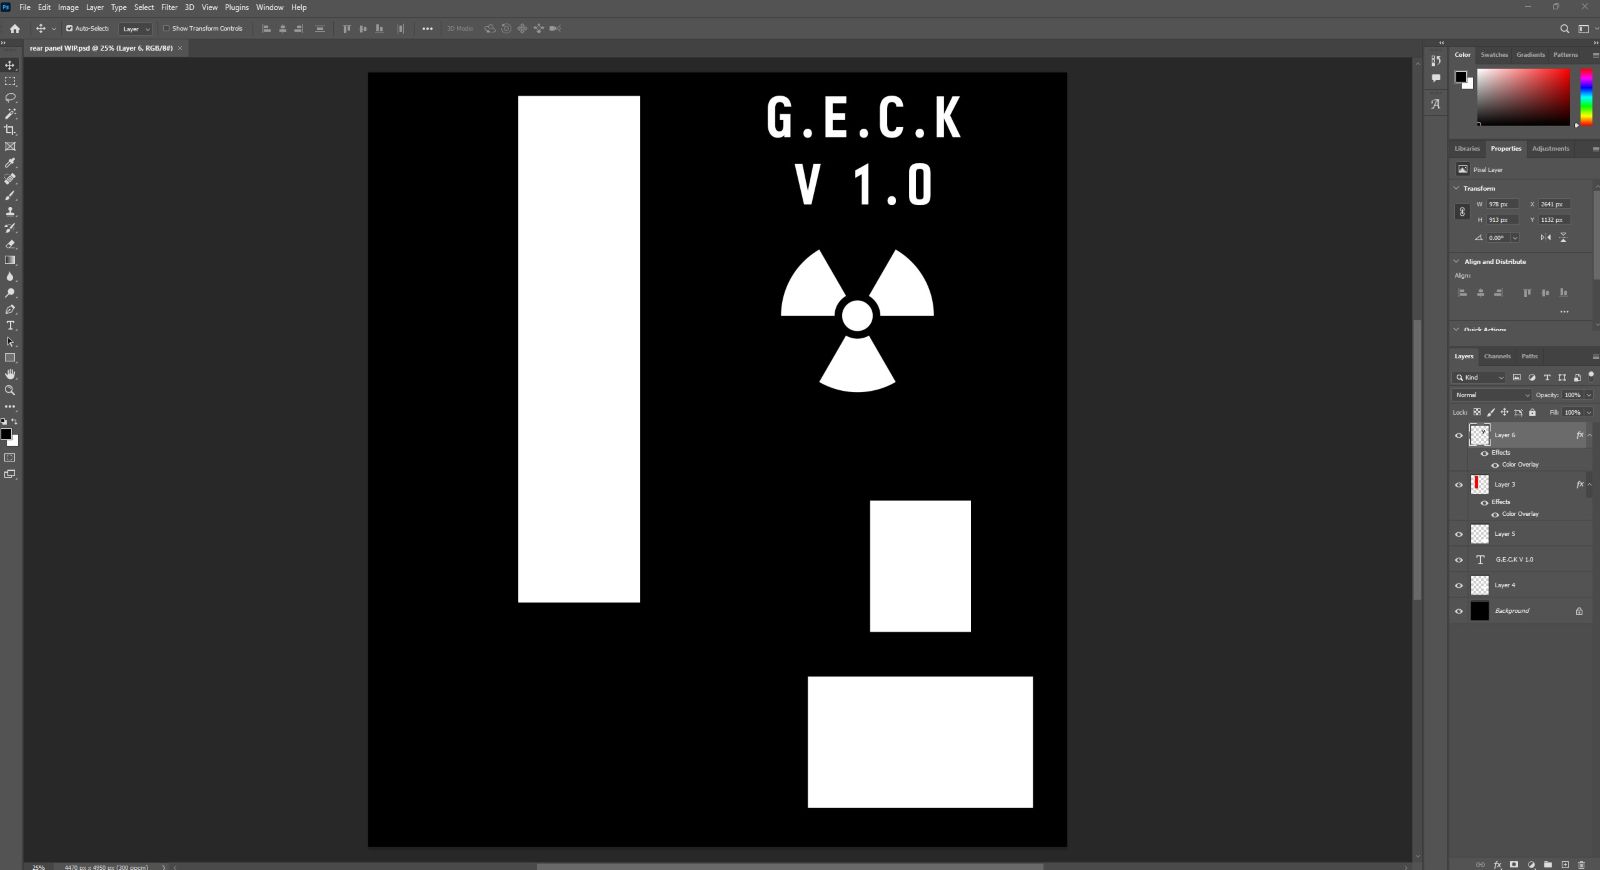Open the Auto-Select Layer dropdown
1600x870 pixels.
135,29
